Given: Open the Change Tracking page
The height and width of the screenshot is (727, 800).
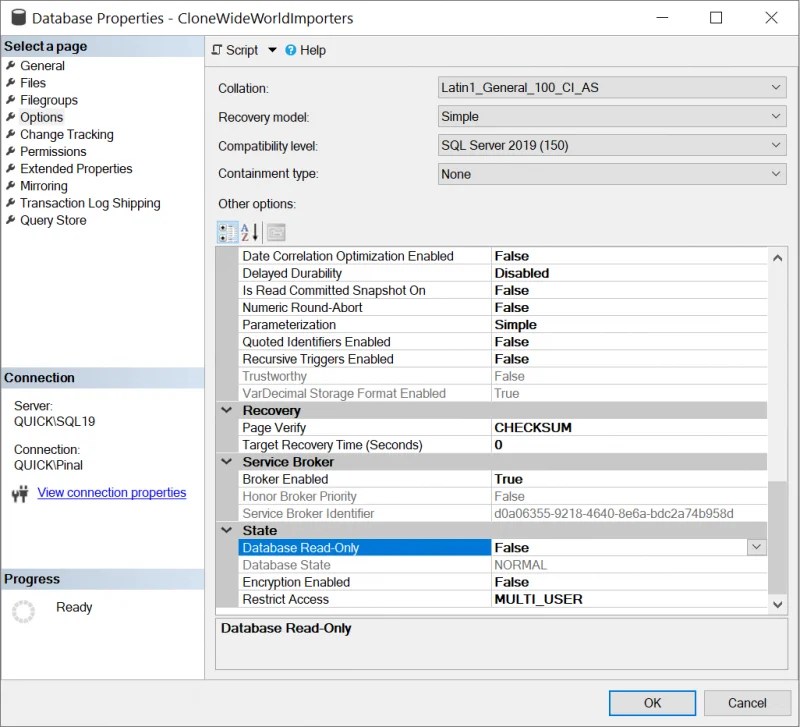Looking at the screenshot, I should (67, 134).
